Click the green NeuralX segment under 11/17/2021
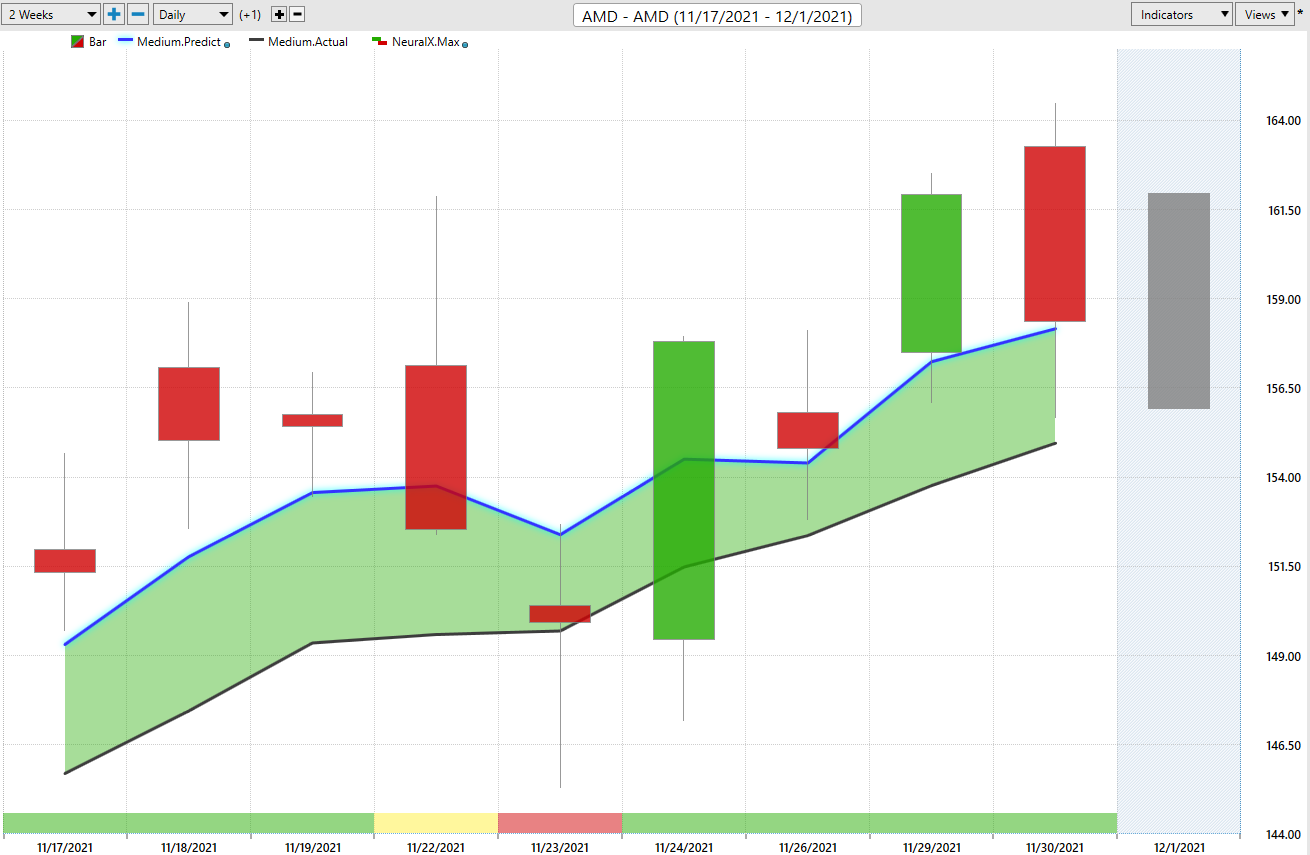 [65, 823]
